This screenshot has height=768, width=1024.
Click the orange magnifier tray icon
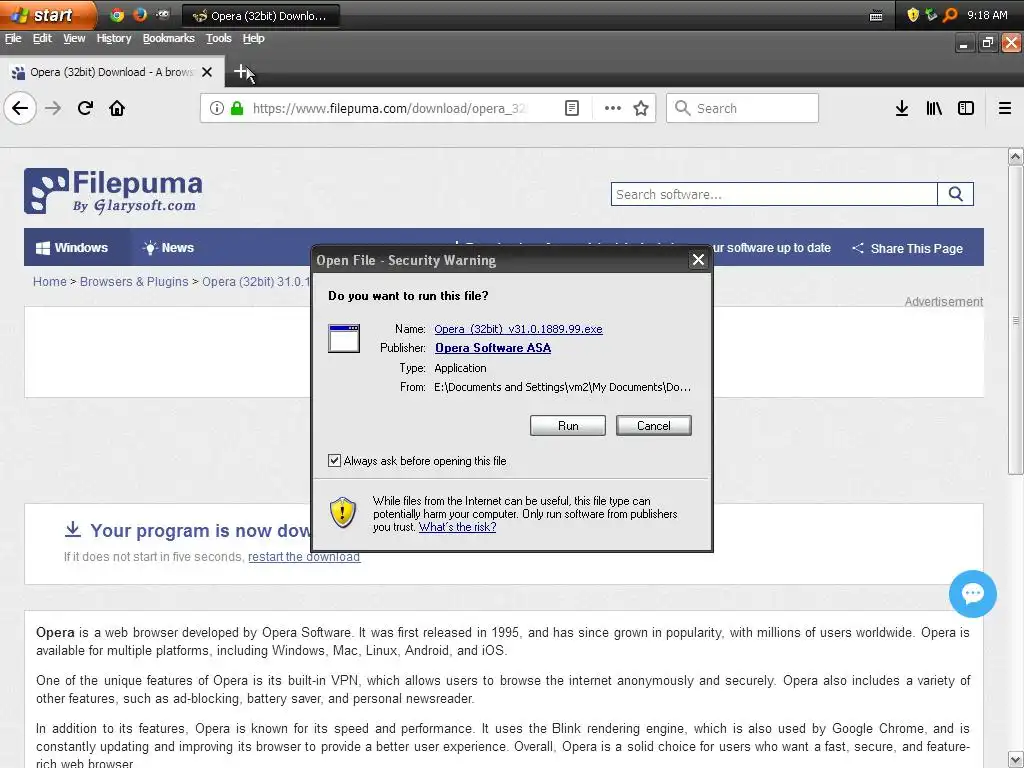pyautogui.click(x=950, y=15)
